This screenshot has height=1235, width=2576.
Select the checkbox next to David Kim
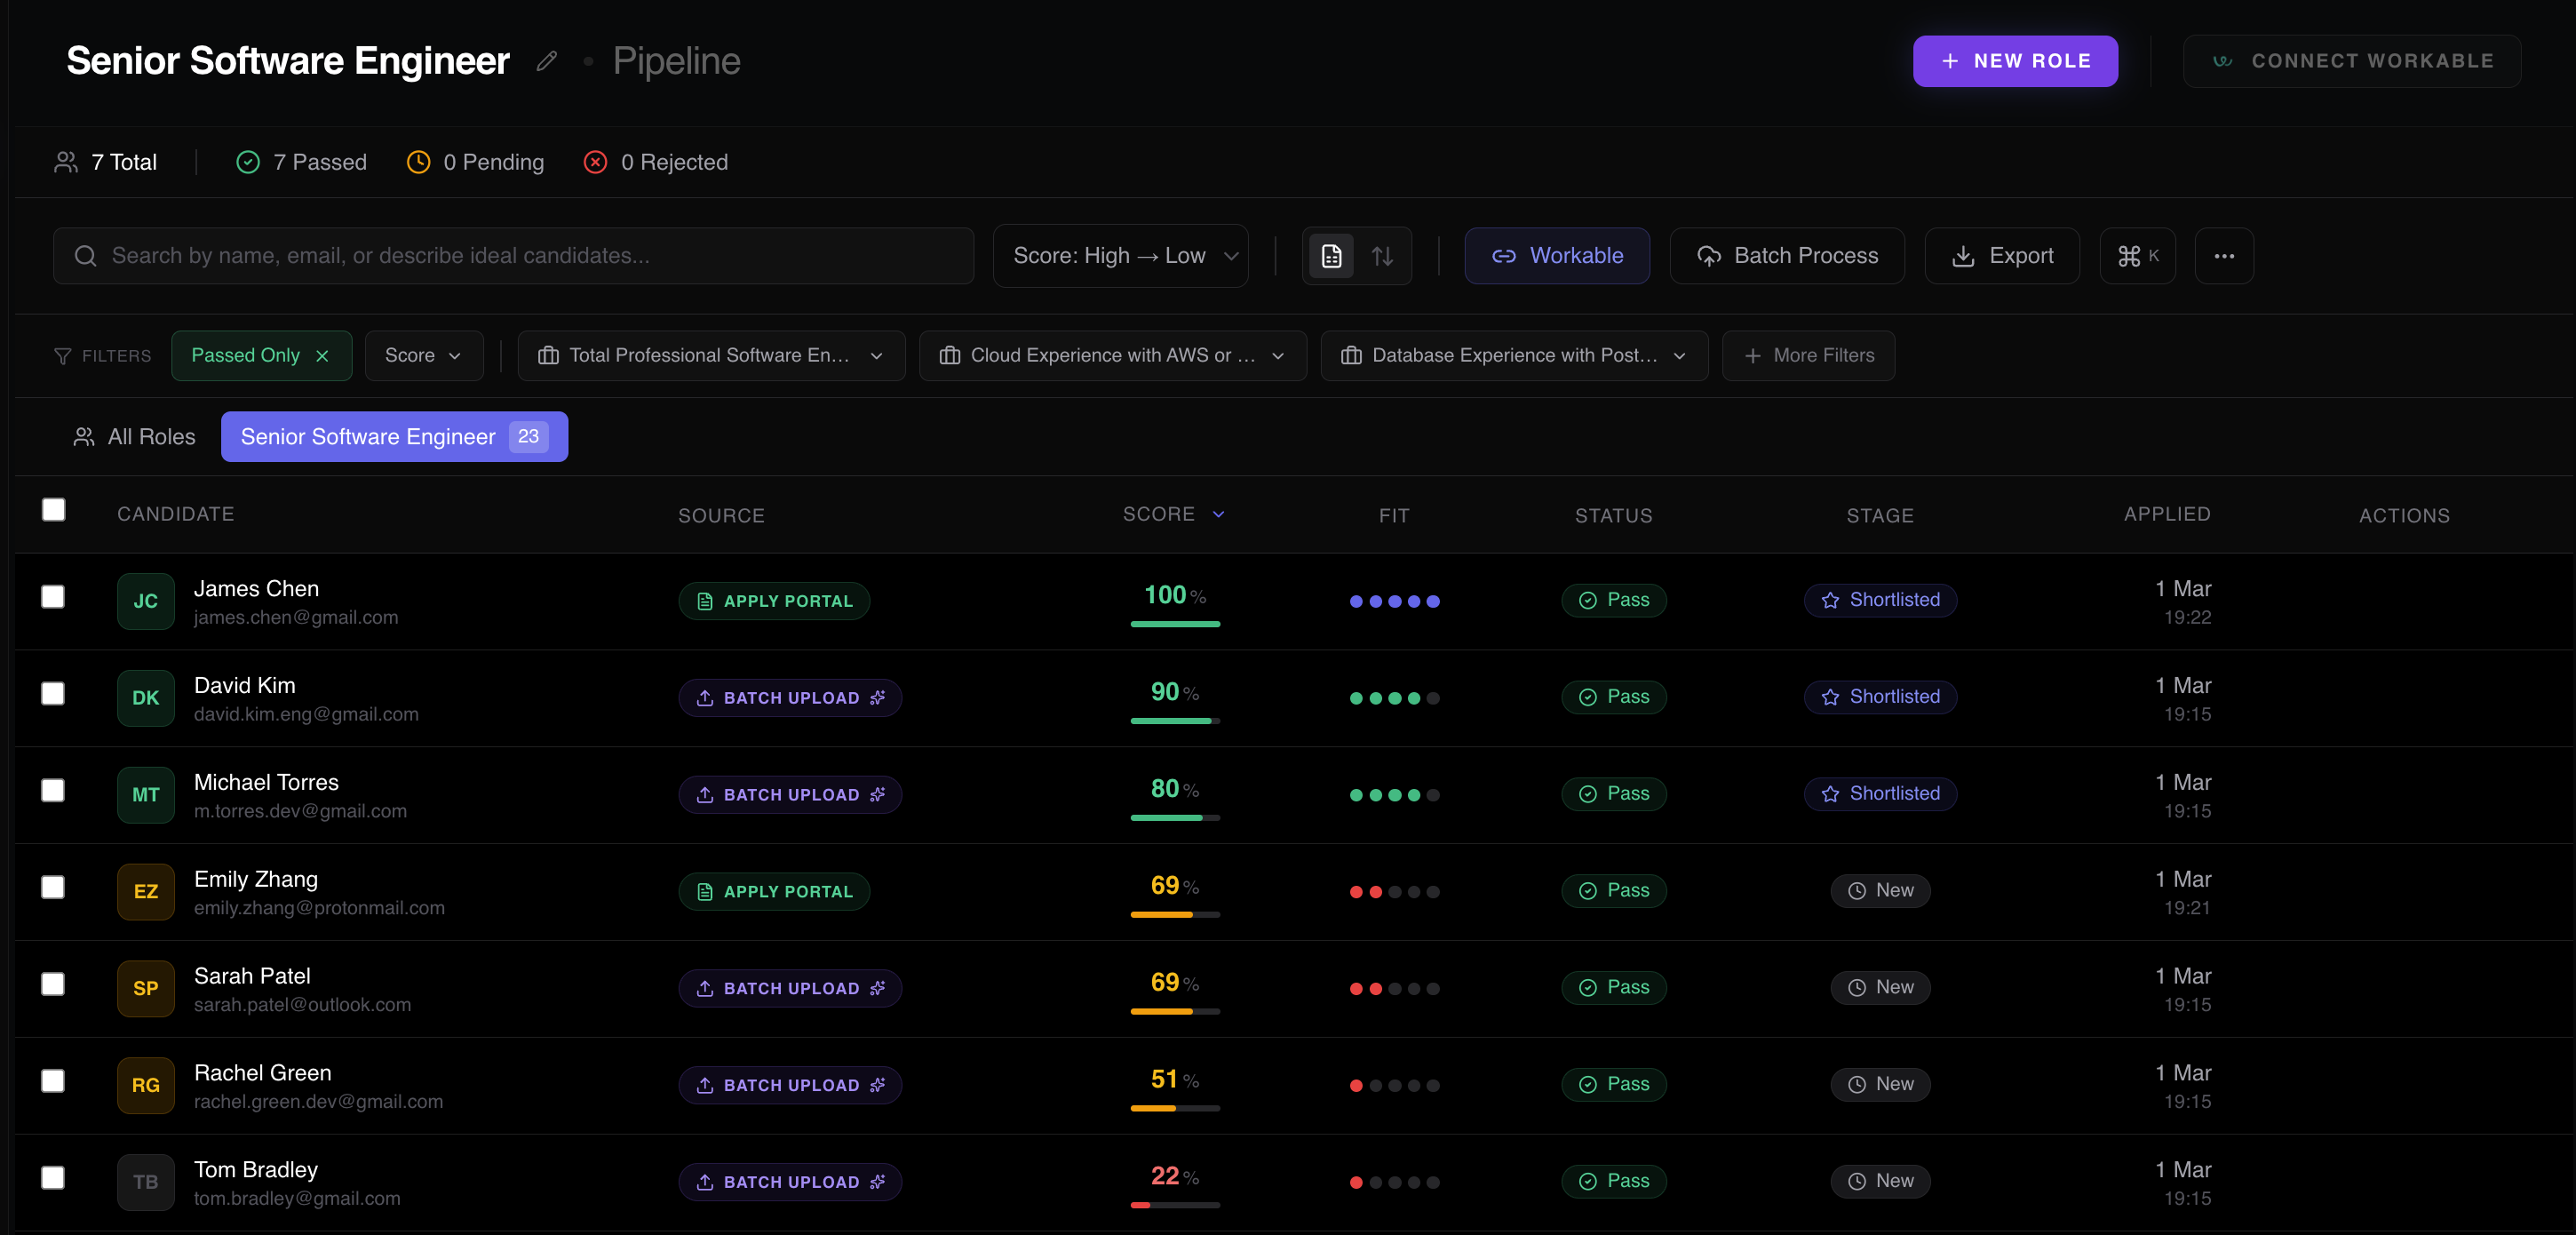[53, 694]
